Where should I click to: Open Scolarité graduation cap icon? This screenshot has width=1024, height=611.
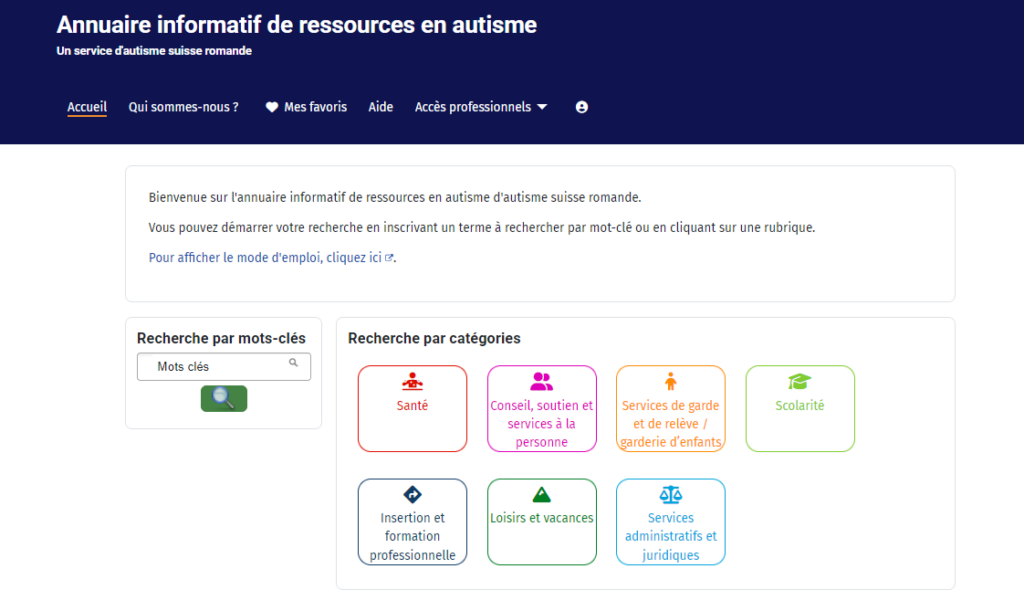pyautogui.click(x=799, y=382)
